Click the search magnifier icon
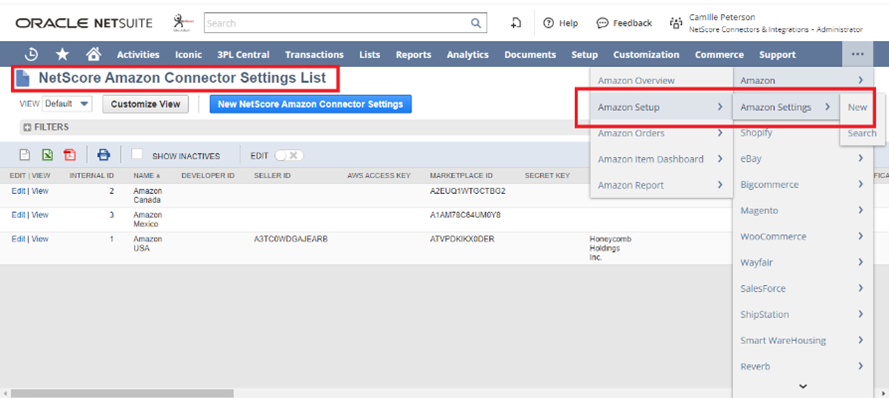The image size is (889, 398). coord(476,23)
